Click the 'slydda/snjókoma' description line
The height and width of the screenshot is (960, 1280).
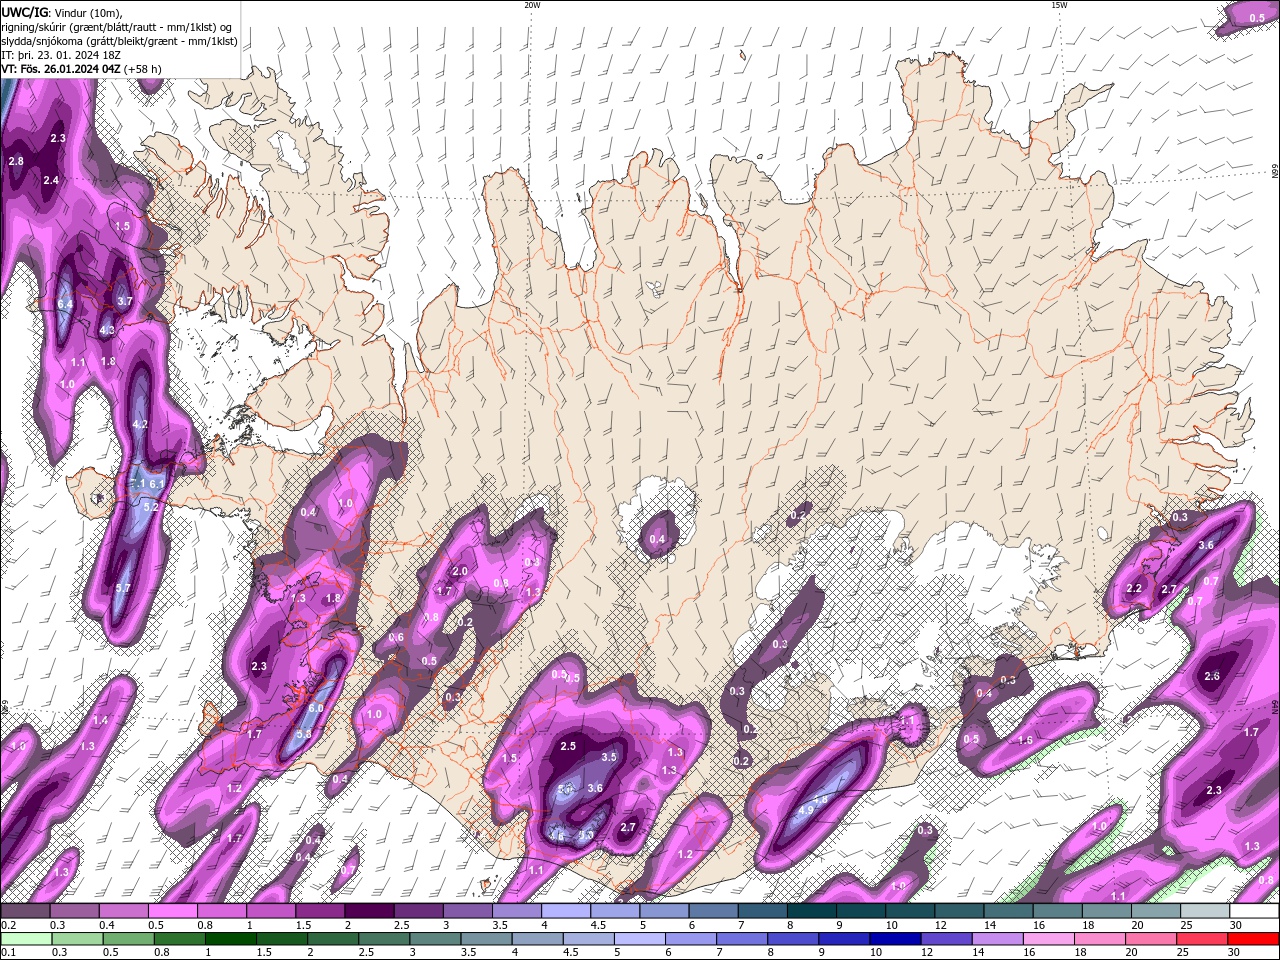[x=119, y=41]
